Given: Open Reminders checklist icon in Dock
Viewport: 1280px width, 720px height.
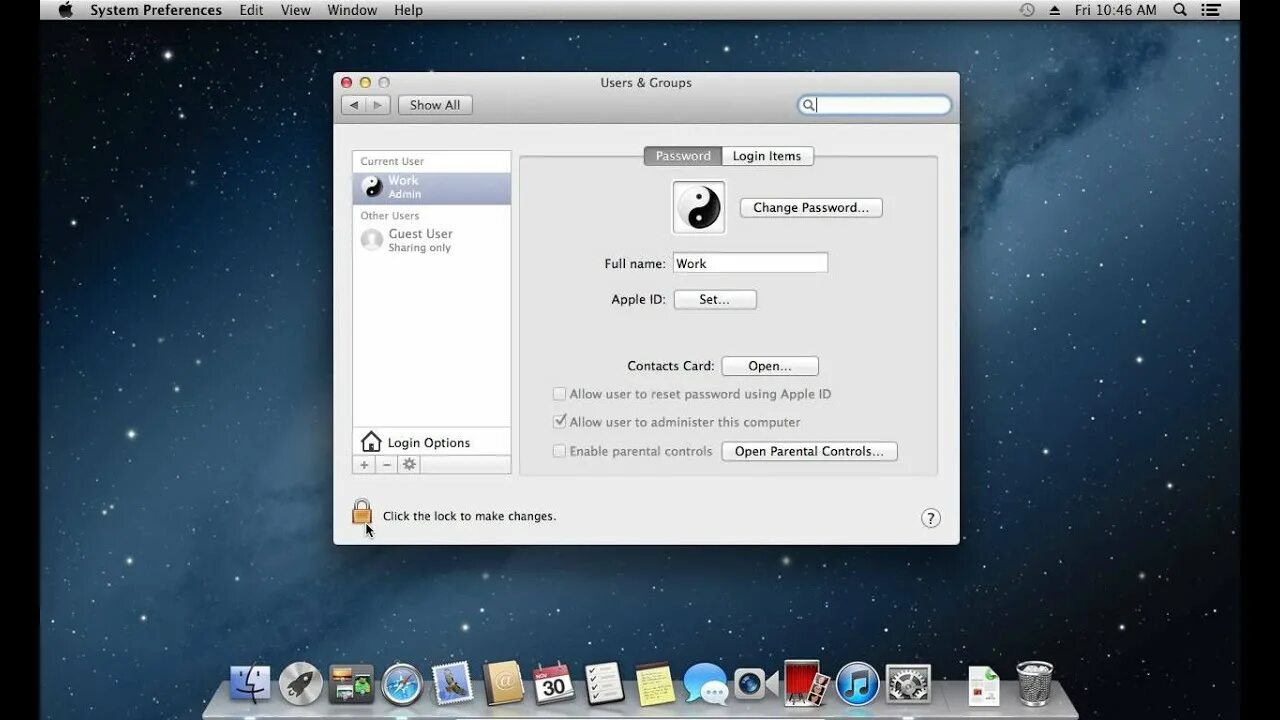Looking at the screenshot, I should click(604, 684).
